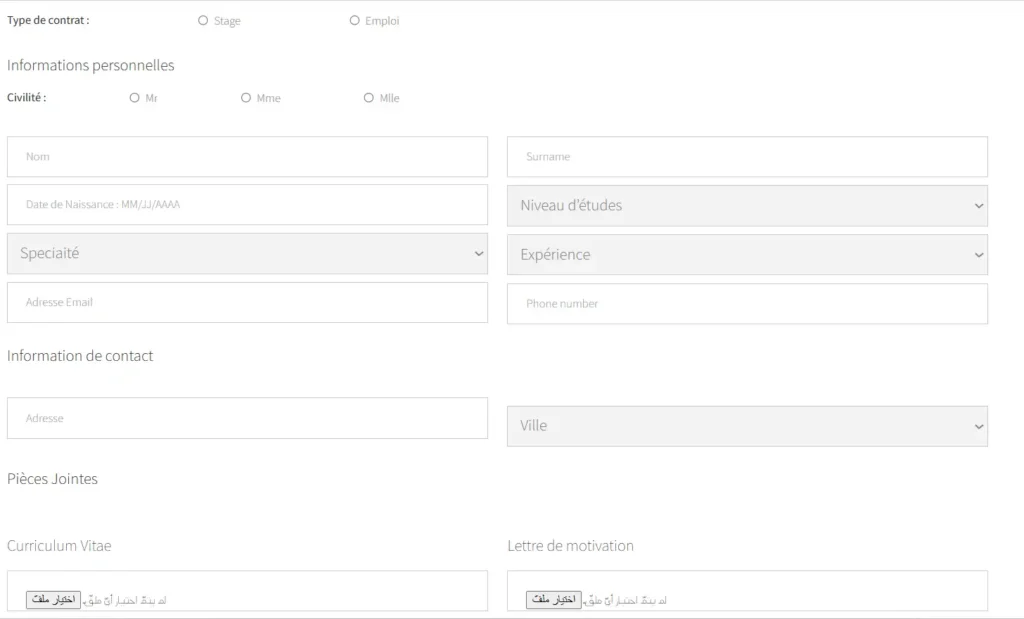Screen dimensions: 1024x619
Task: Select Mr civilité option
Action: [135, 98]
